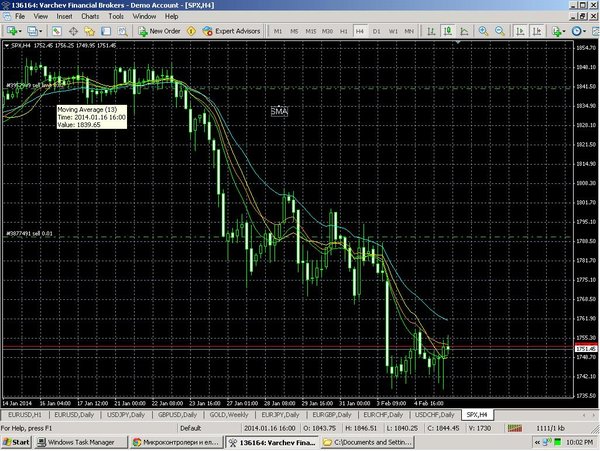
Task: Select the W1 timeframe
Action: tap(393, 31)
